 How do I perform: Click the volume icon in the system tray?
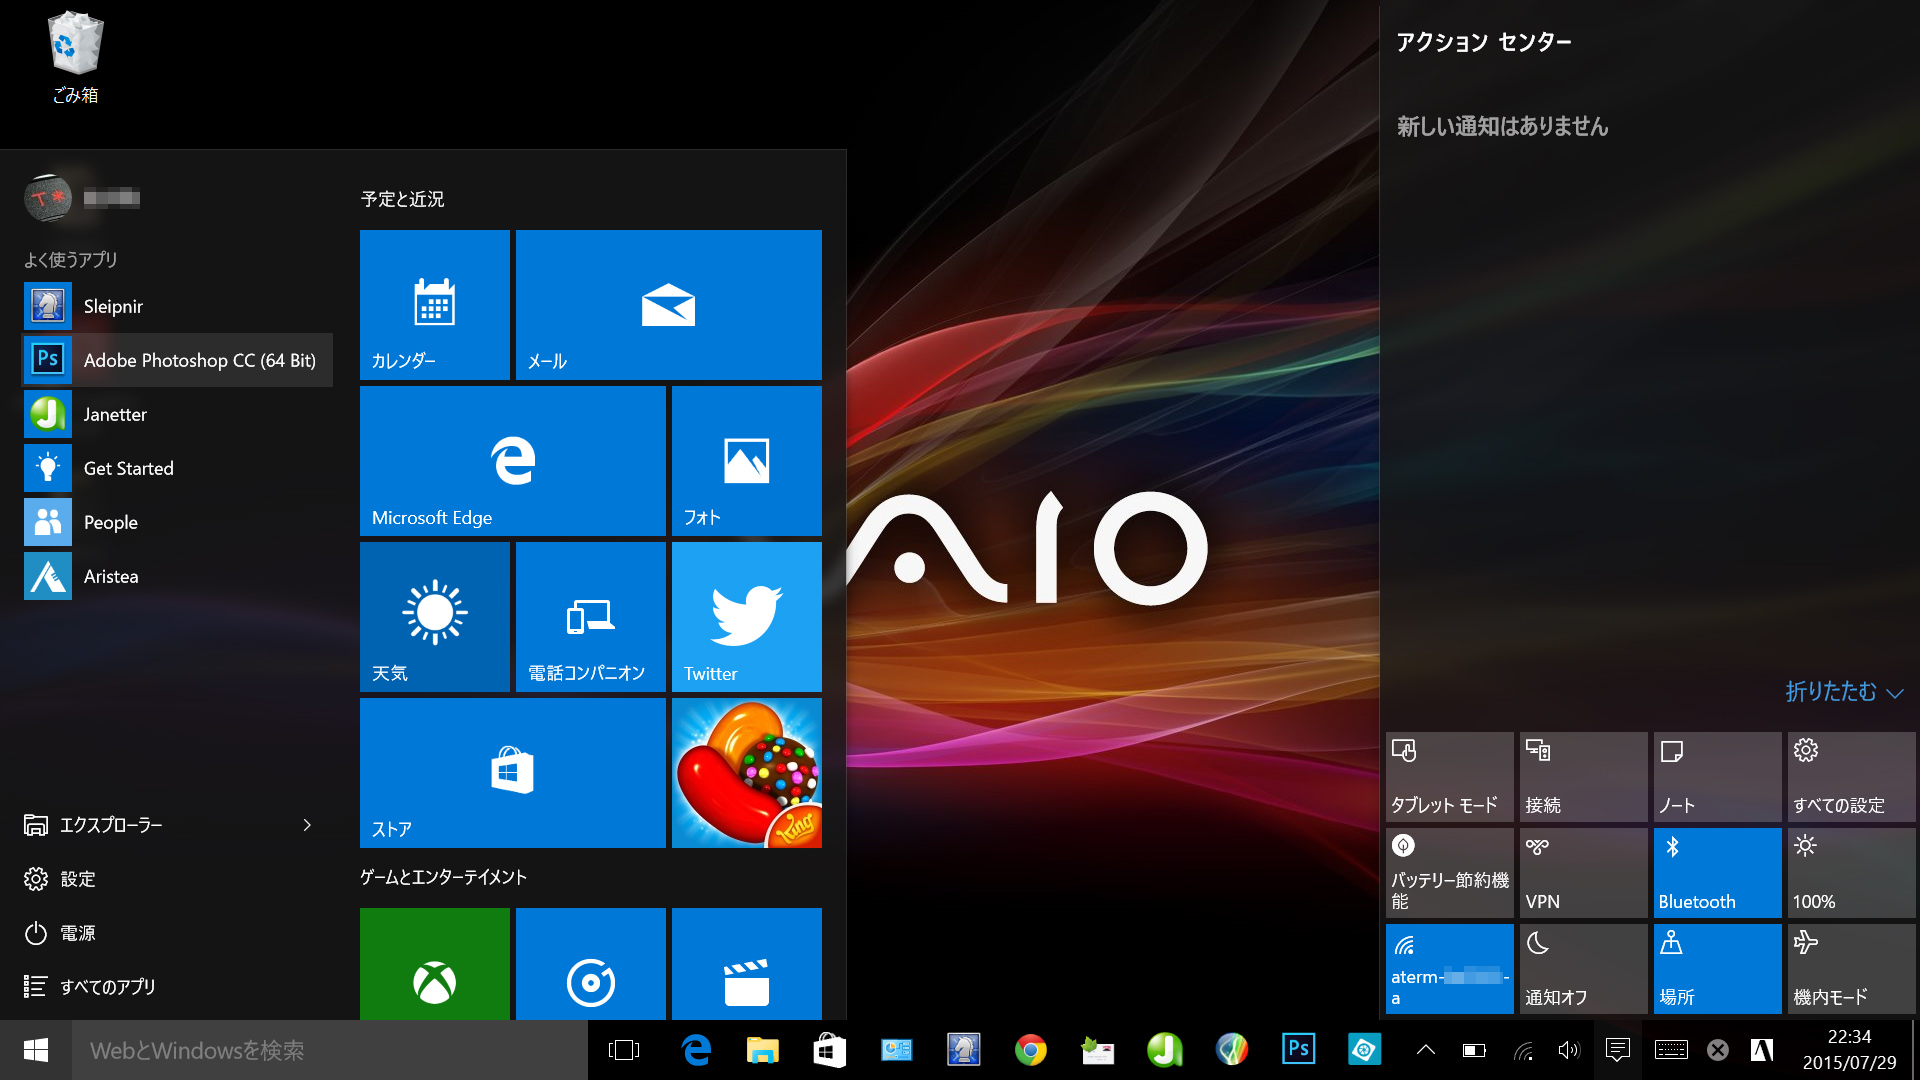(x=1568, y=1050)
